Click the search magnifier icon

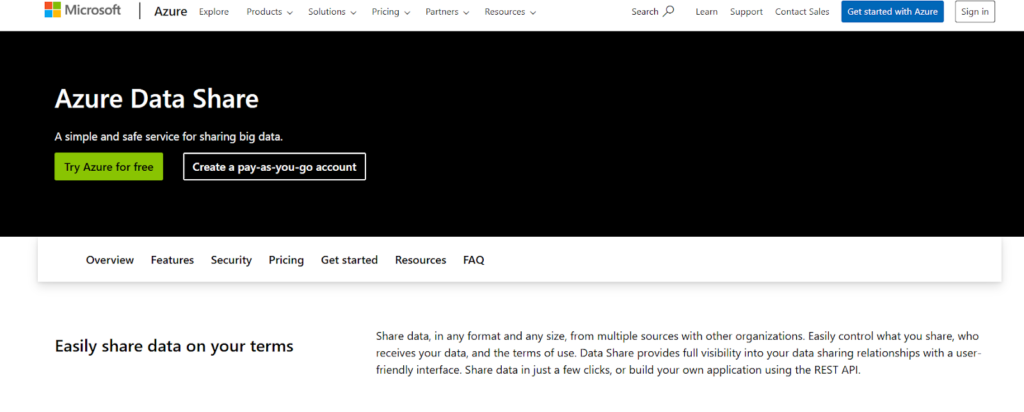pyautogui.click(x=669, y=11)
